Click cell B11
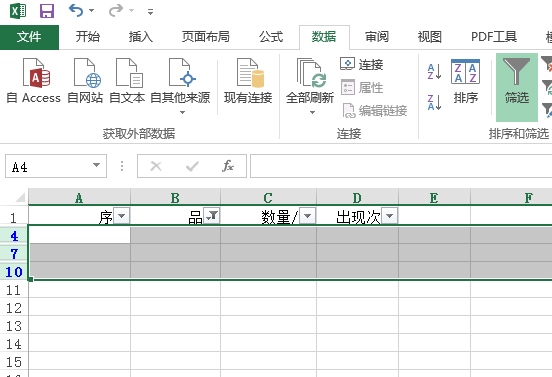Viewport: 552px width, 377px height. [175, 289]
